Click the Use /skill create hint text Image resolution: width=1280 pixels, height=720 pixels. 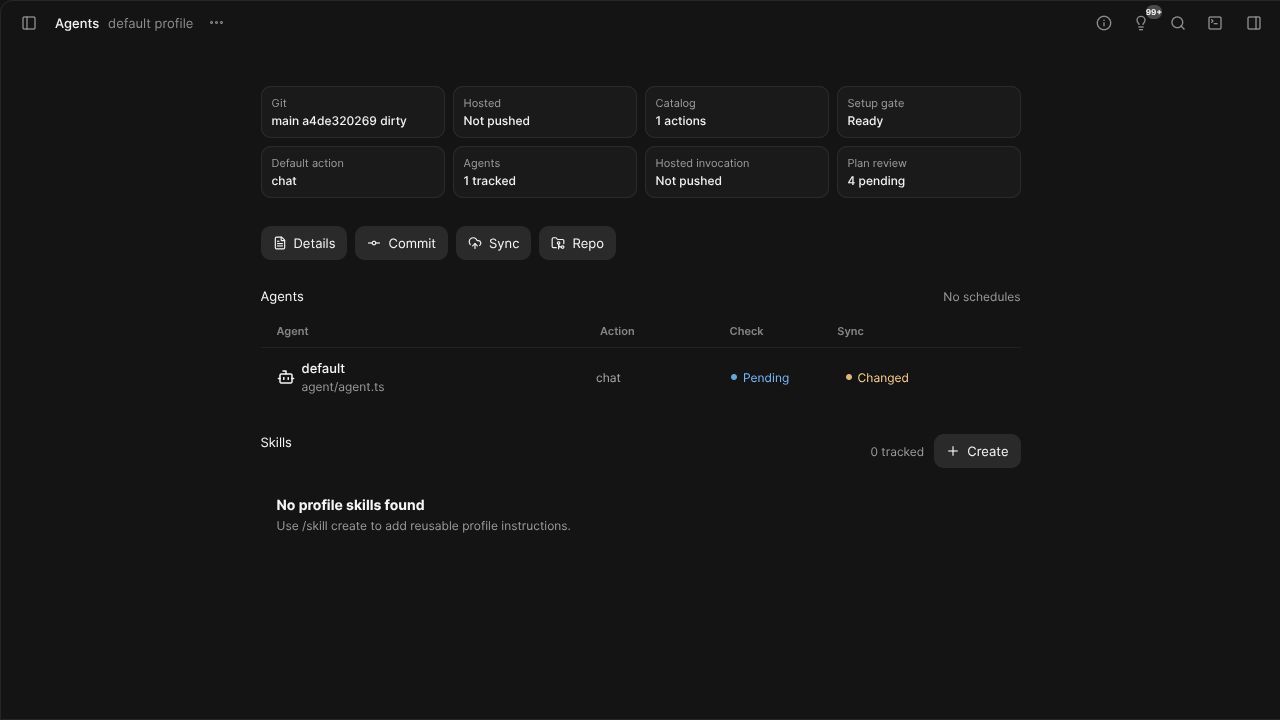point(423,526)
